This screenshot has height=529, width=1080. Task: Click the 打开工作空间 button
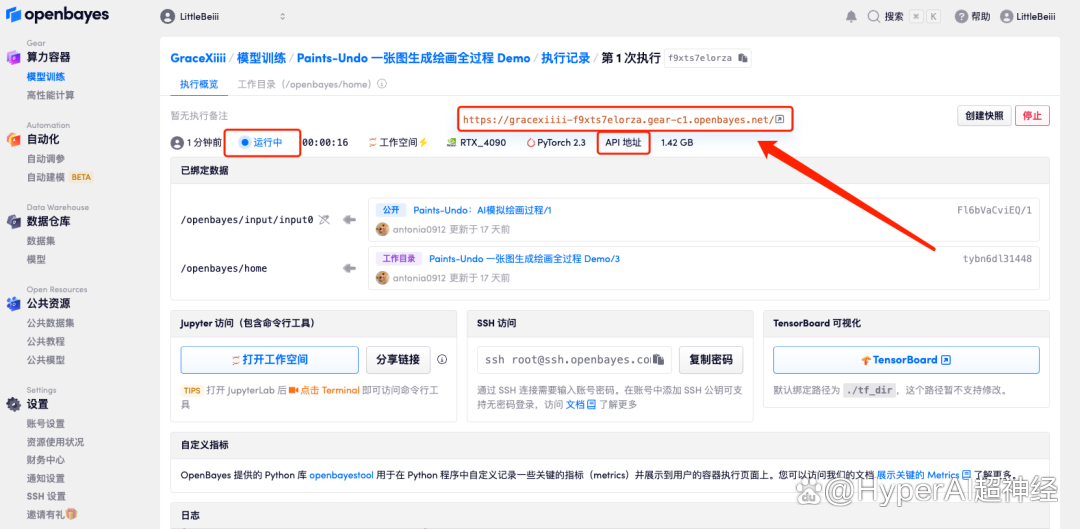[x=269, y=360]
